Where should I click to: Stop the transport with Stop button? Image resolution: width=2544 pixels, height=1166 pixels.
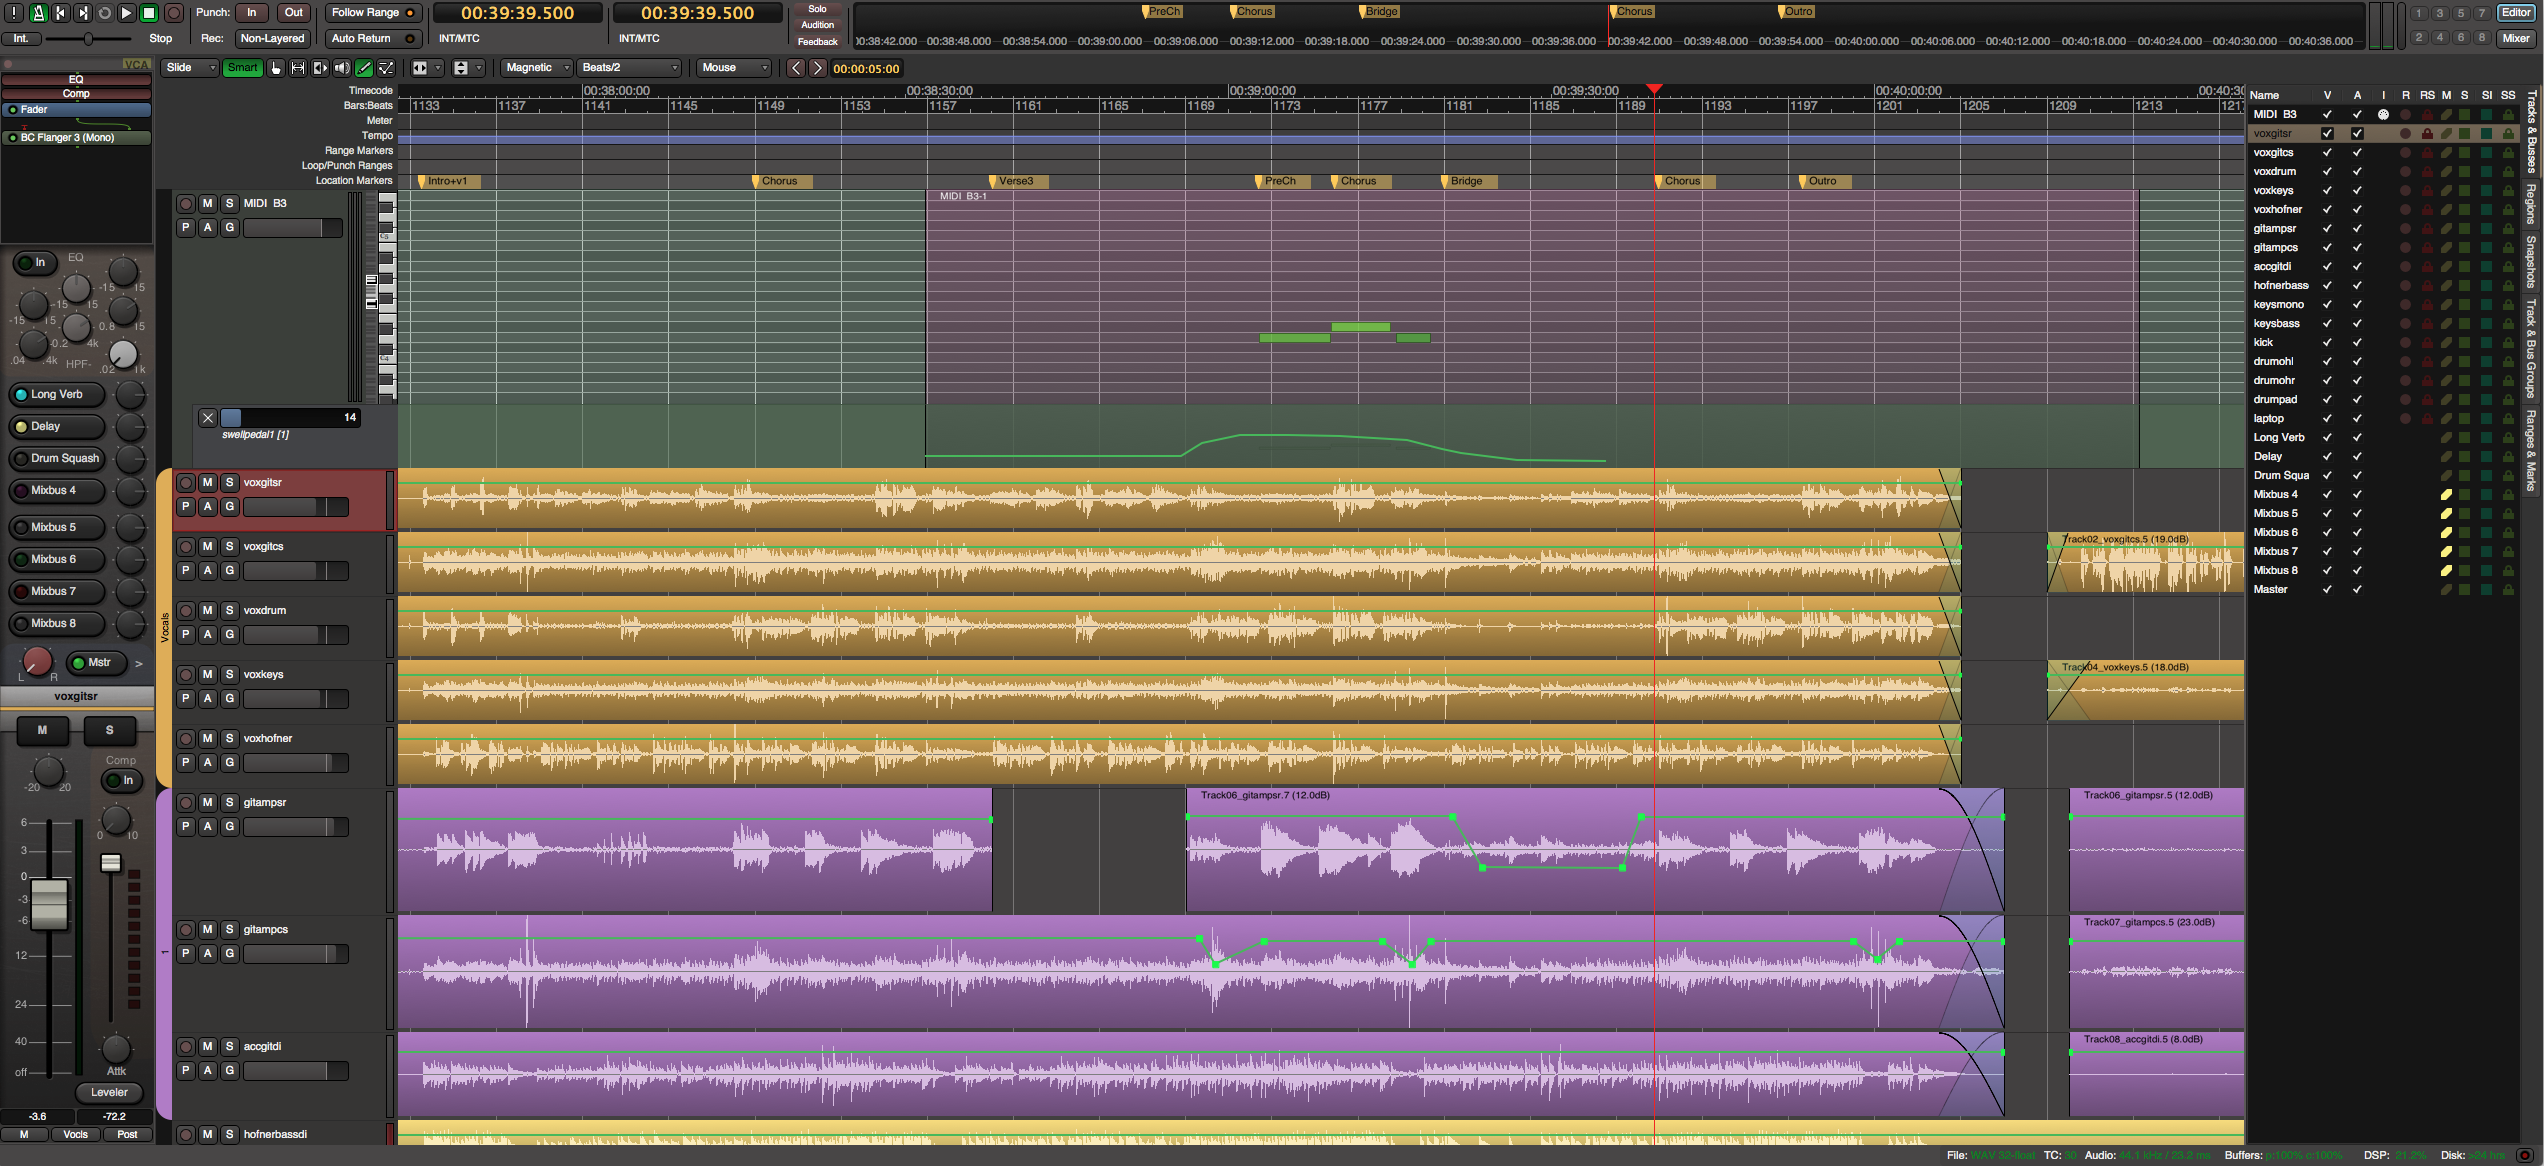tap(148, 13)
